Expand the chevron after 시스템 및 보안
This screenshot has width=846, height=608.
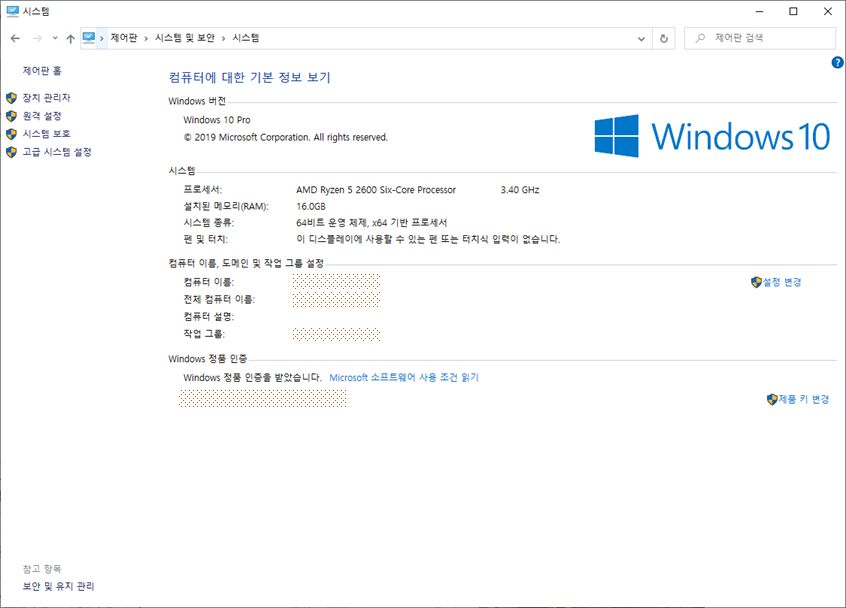point(223,38)
